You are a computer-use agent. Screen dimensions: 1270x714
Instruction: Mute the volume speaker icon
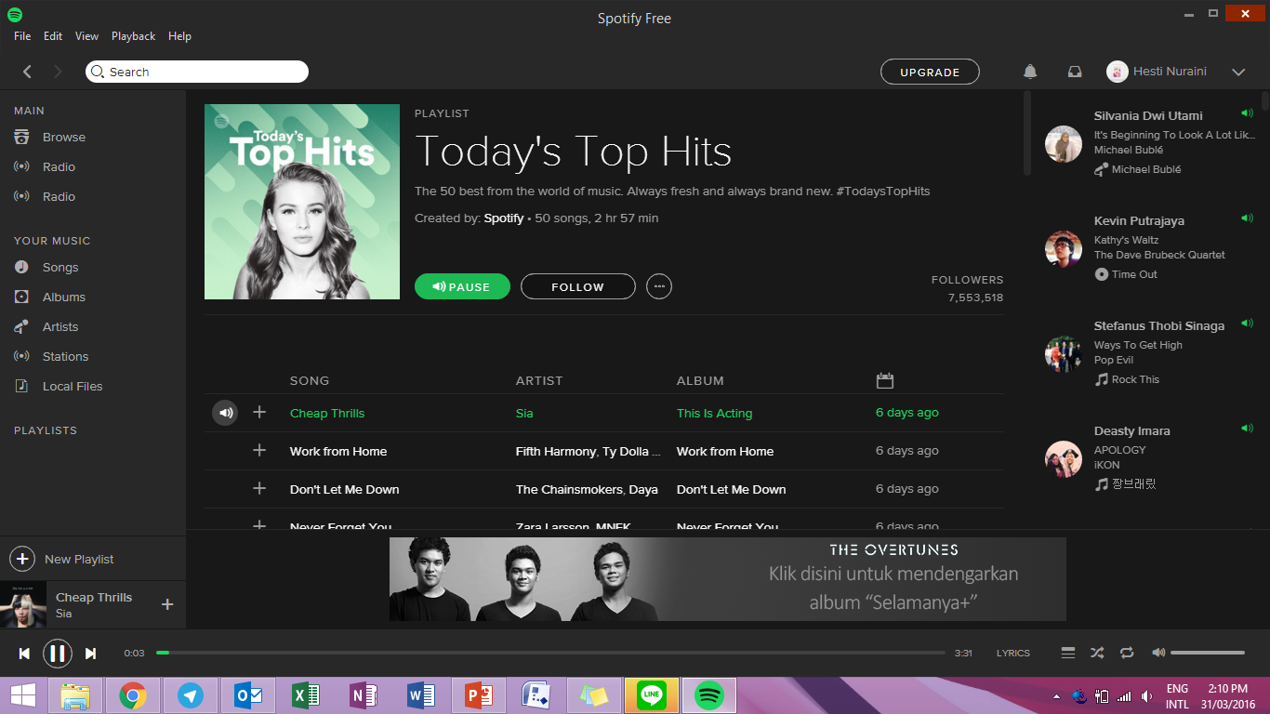pyautogui.click(x=1158, y=653)
